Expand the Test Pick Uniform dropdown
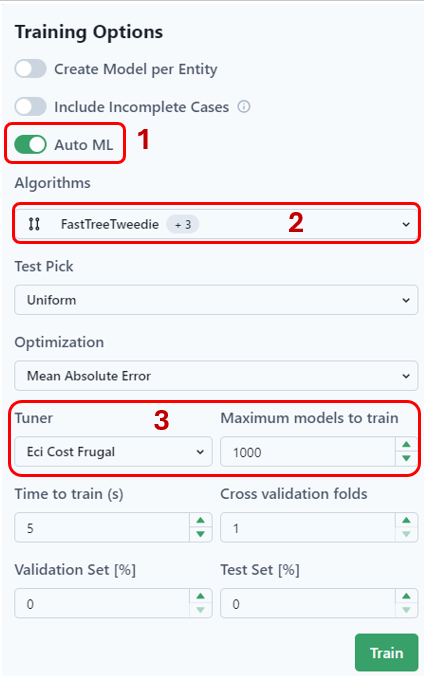 [216, 300]
